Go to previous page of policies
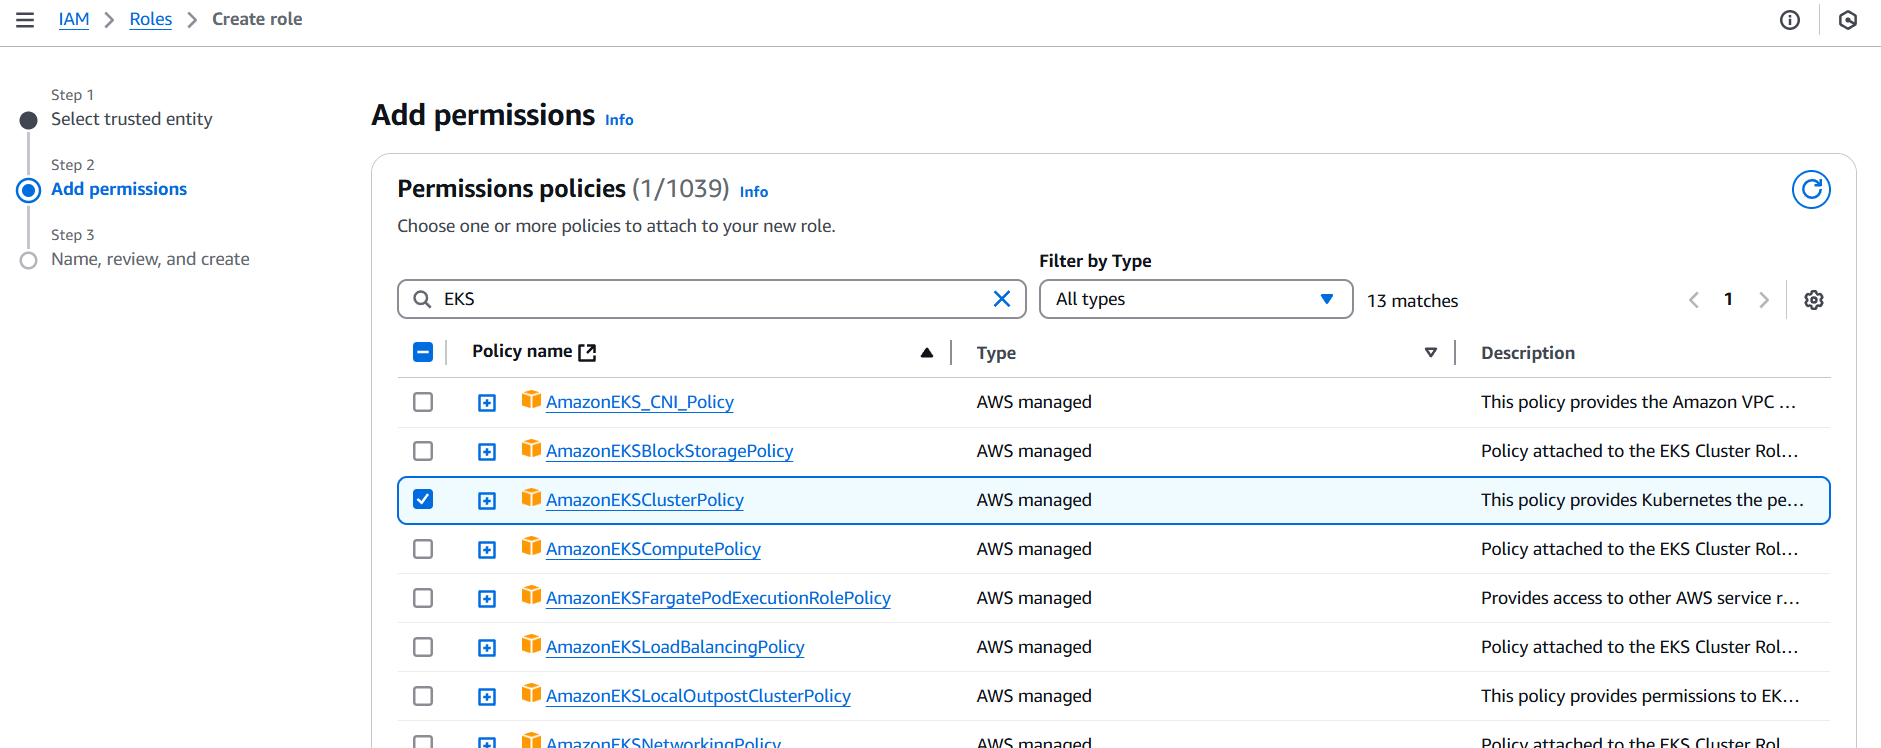1881x748 pixels. pos(1694,300)
